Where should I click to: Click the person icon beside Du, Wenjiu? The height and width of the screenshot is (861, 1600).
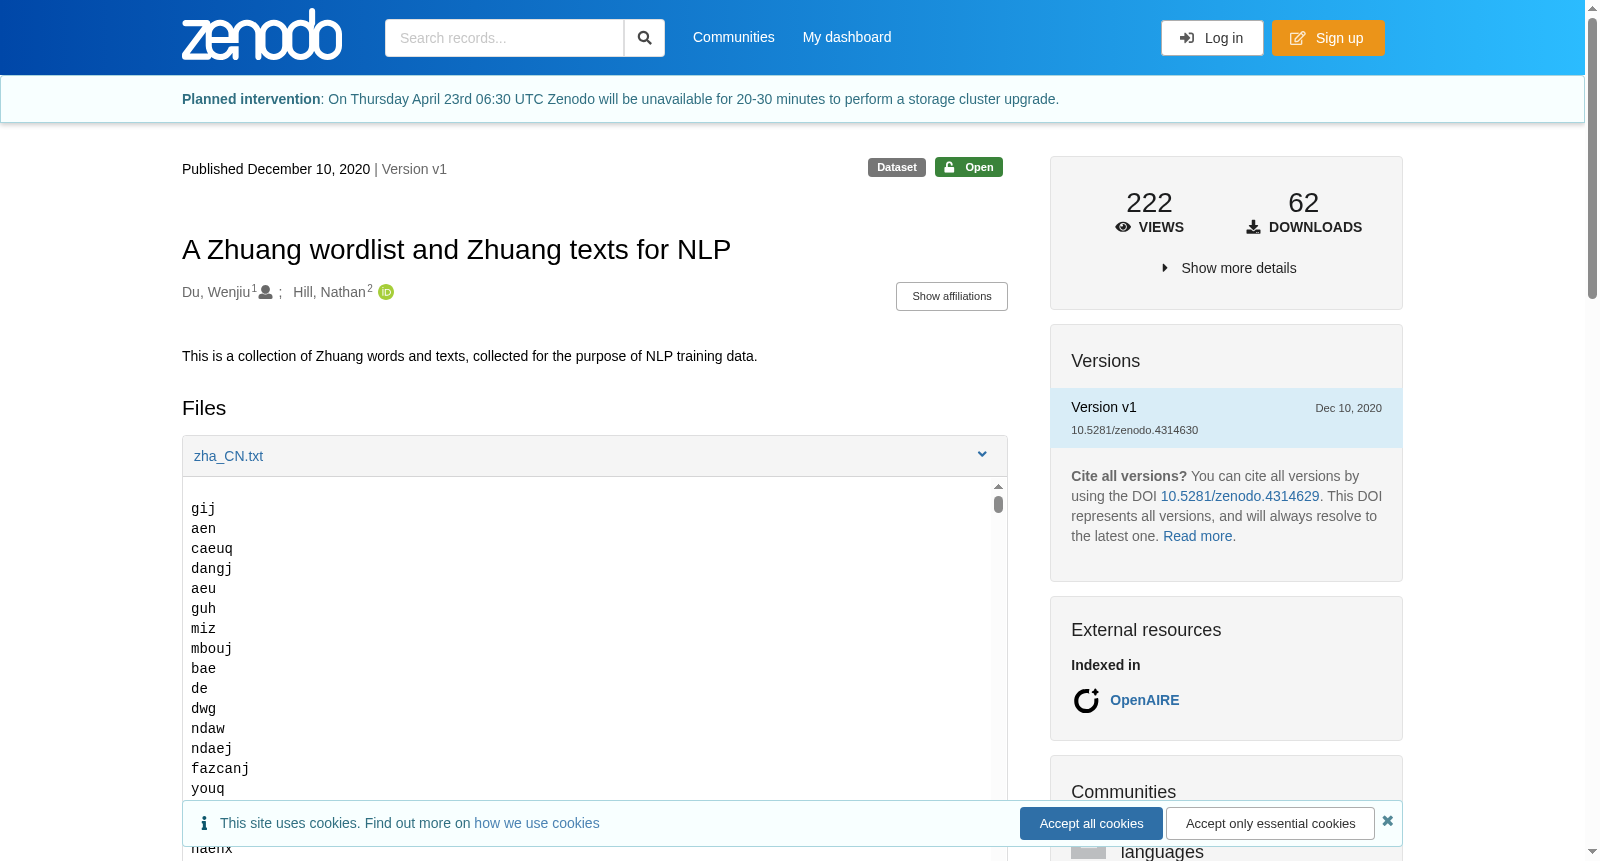(x=266, y=292)
